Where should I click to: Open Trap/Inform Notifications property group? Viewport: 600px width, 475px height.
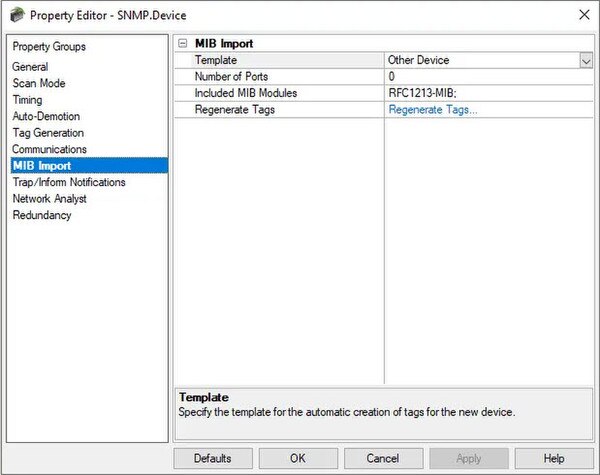click(69, 182)
